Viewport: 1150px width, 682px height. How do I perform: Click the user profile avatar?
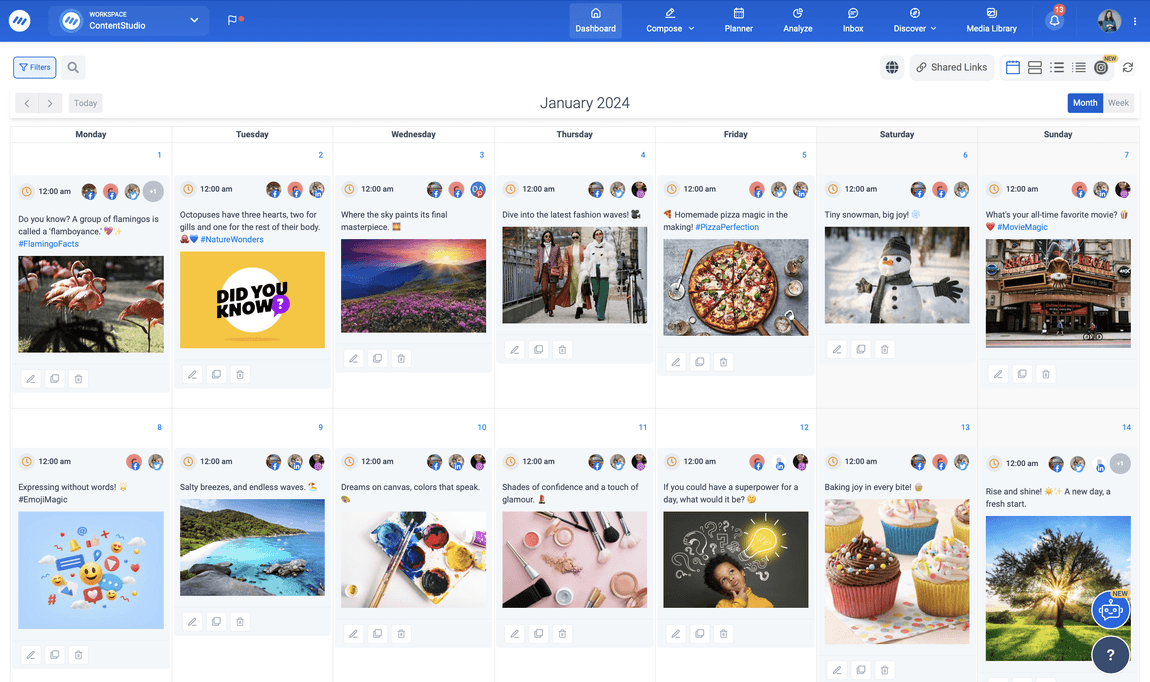1109,20
